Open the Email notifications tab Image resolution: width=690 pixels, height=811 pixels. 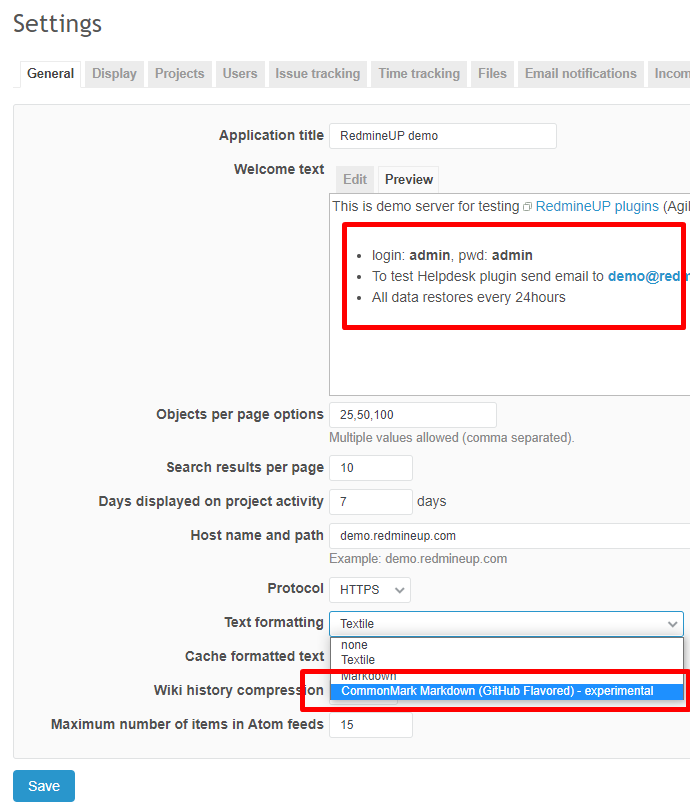click(x=580, y=74)
